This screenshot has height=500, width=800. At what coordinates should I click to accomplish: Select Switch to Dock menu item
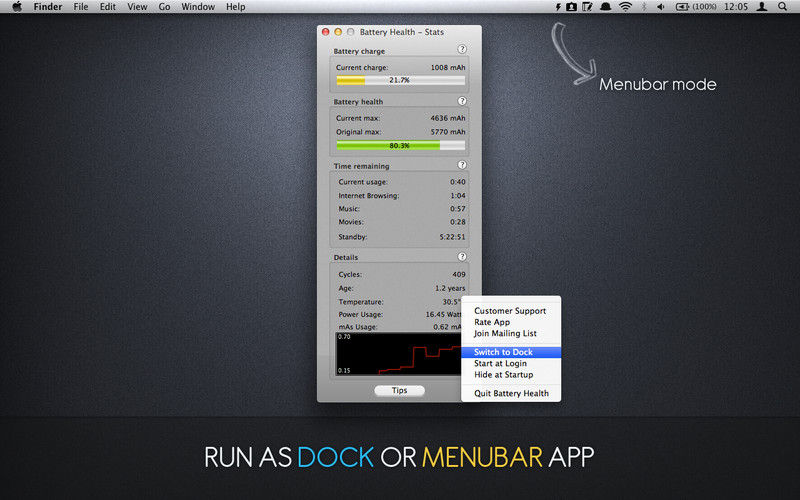(x=511, y=352)
